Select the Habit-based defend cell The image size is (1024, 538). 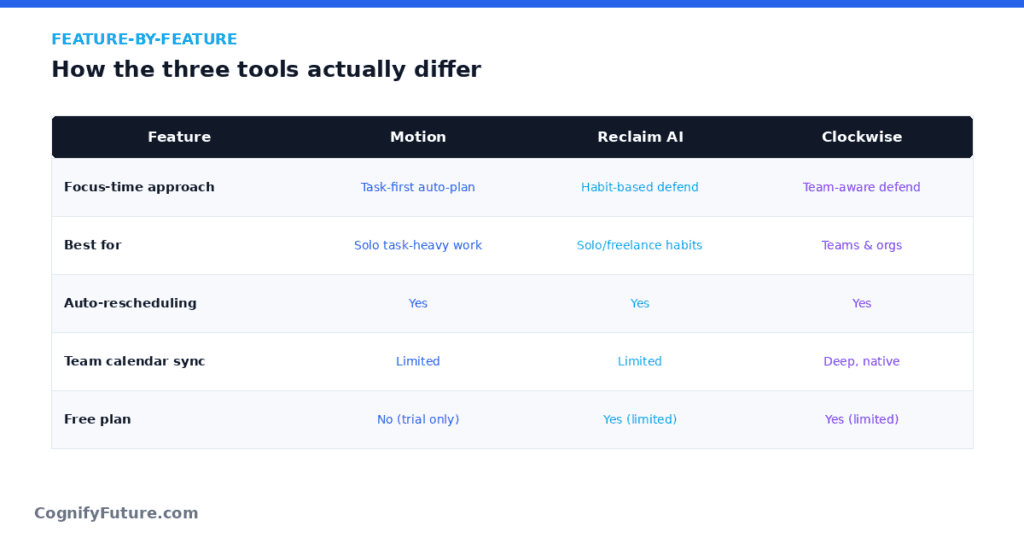pyautogui.click(x=640, y=187)
